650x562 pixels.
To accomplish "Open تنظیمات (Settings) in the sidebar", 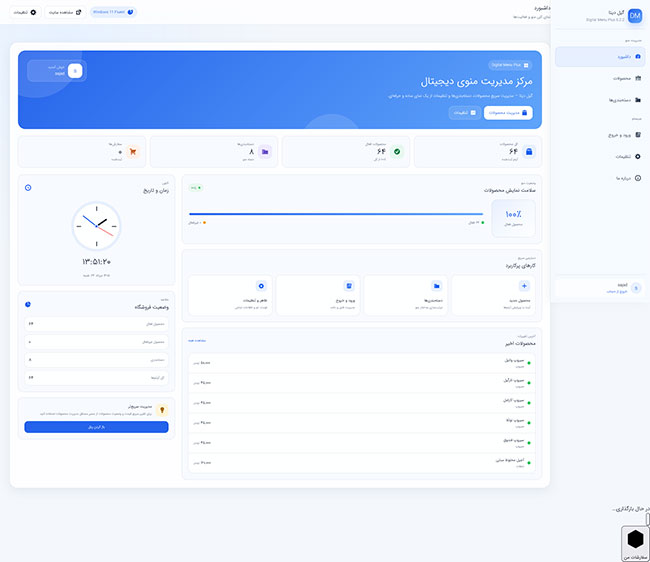I will coord(600,156).
